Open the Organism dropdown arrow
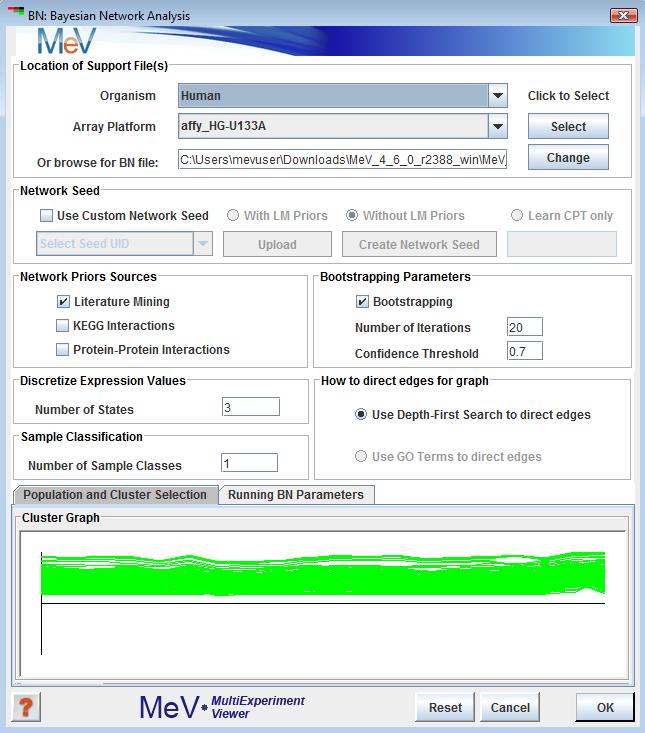This screenshot has width=645, height=733. coord(498,96)
